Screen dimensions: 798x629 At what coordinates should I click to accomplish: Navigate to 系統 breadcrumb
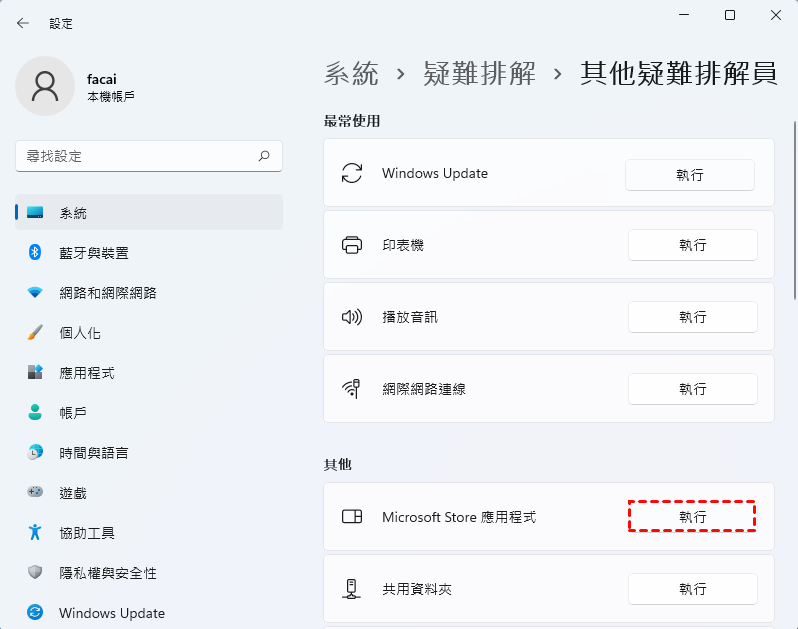[351, 74]
